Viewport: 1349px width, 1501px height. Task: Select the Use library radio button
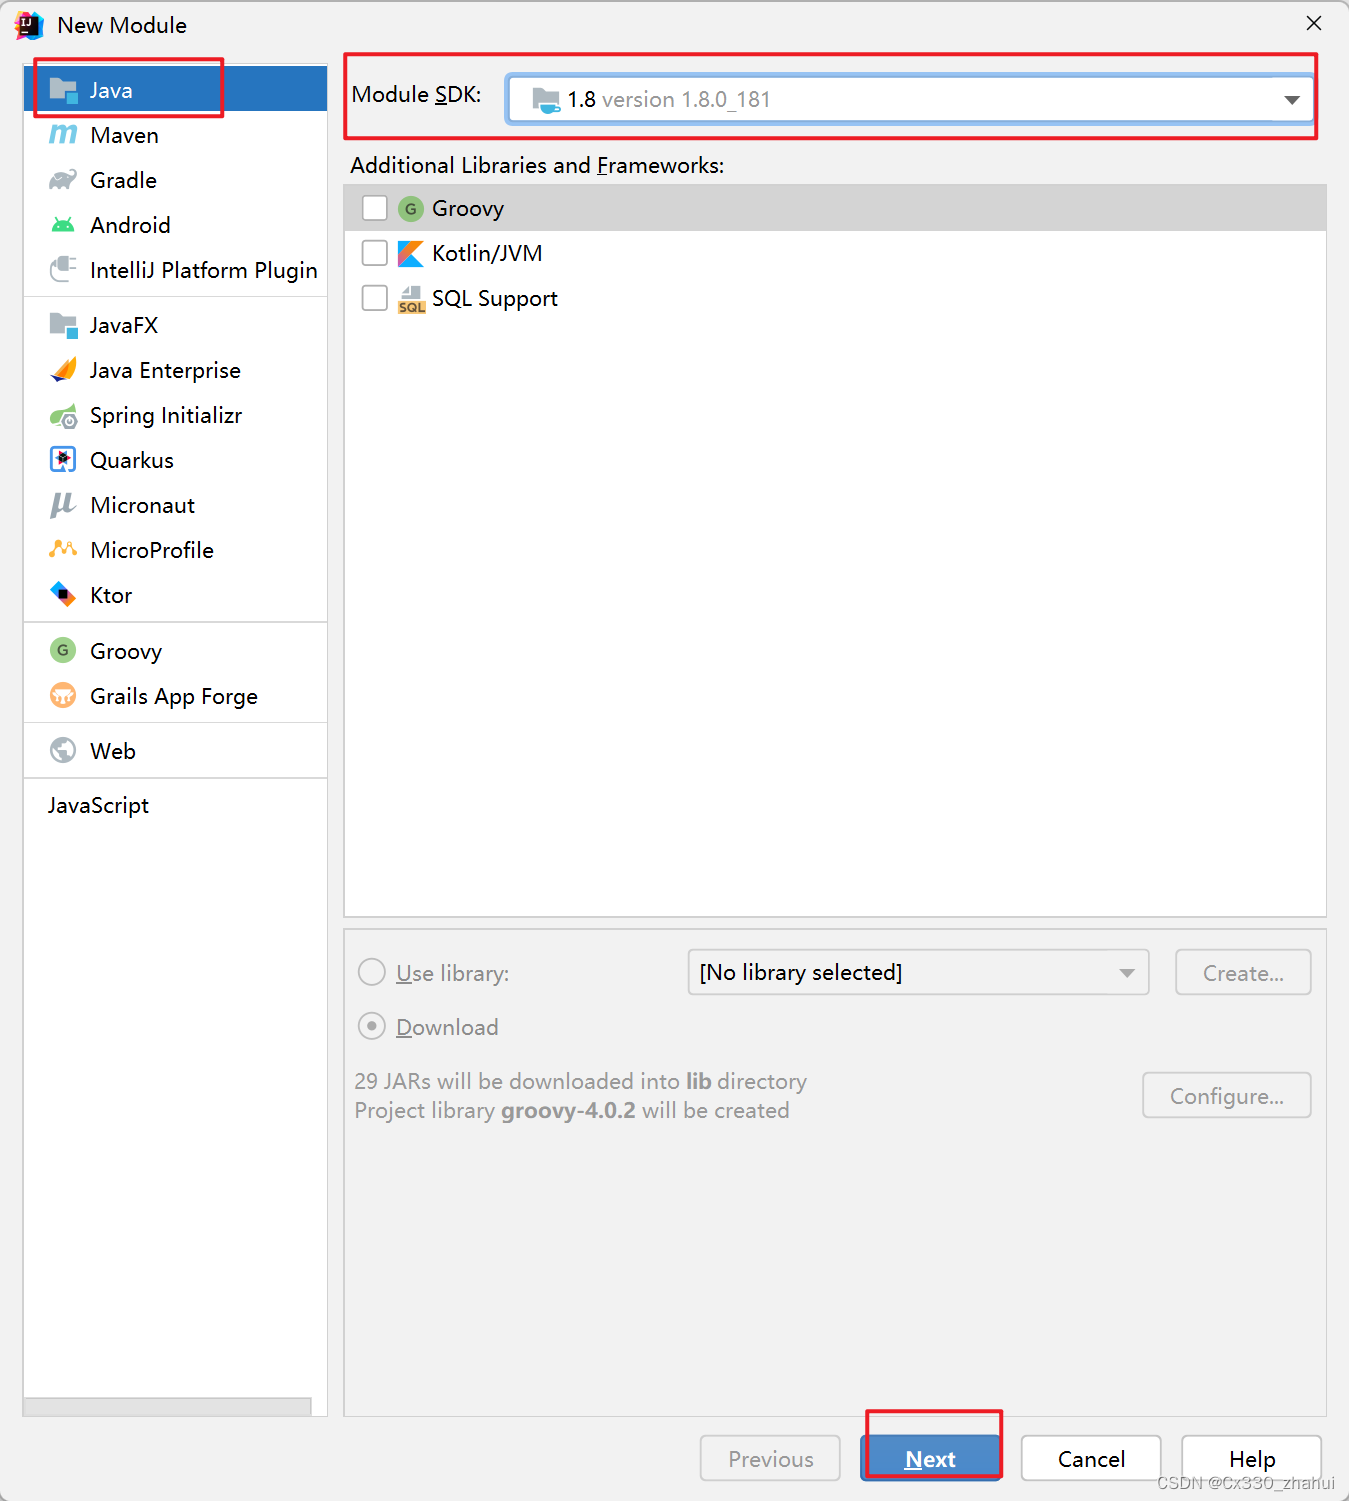372,972
